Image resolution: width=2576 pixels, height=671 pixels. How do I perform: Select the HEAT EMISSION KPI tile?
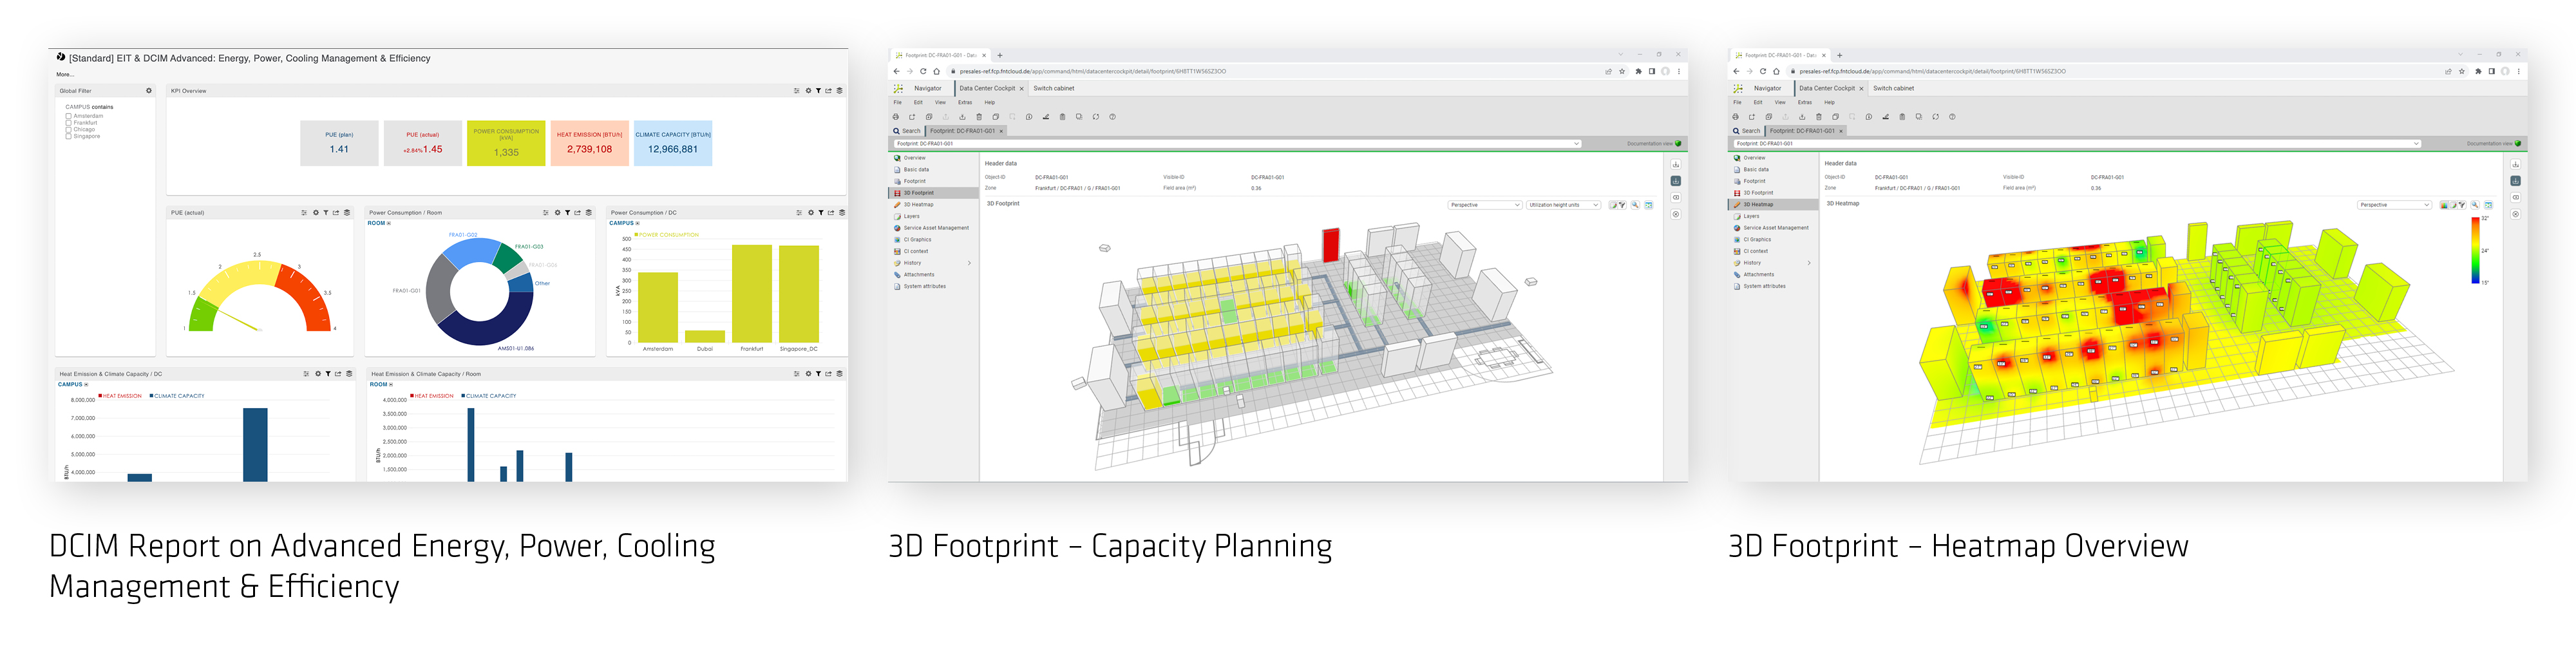589,143
